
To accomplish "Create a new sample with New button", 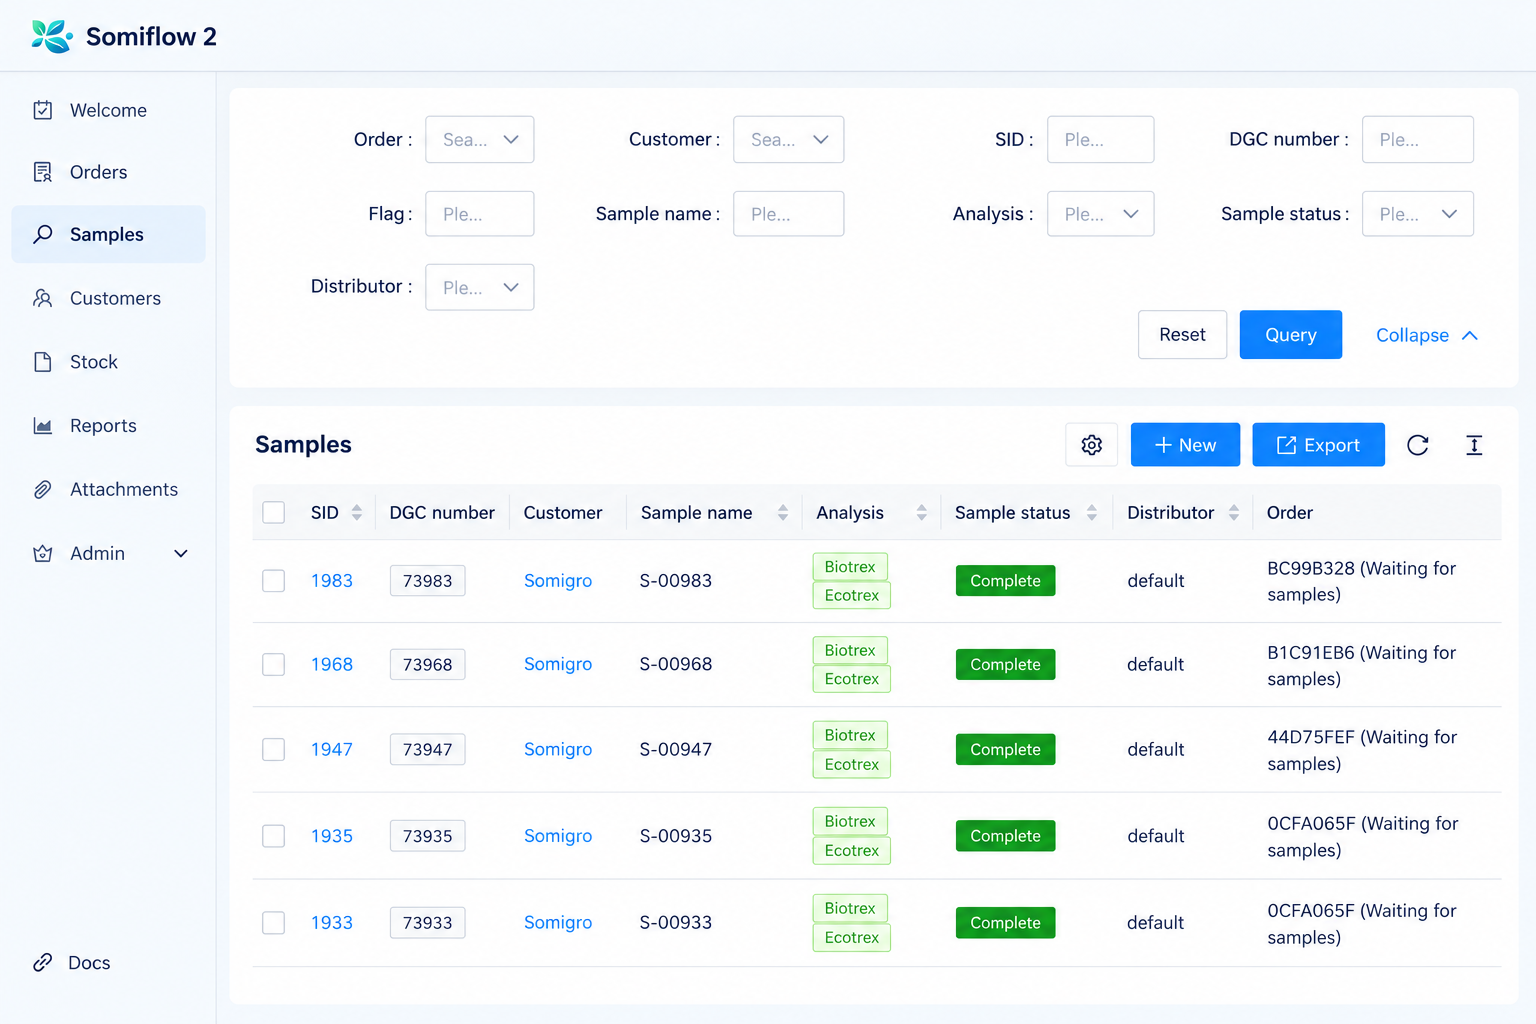I will pos(1185,445).
